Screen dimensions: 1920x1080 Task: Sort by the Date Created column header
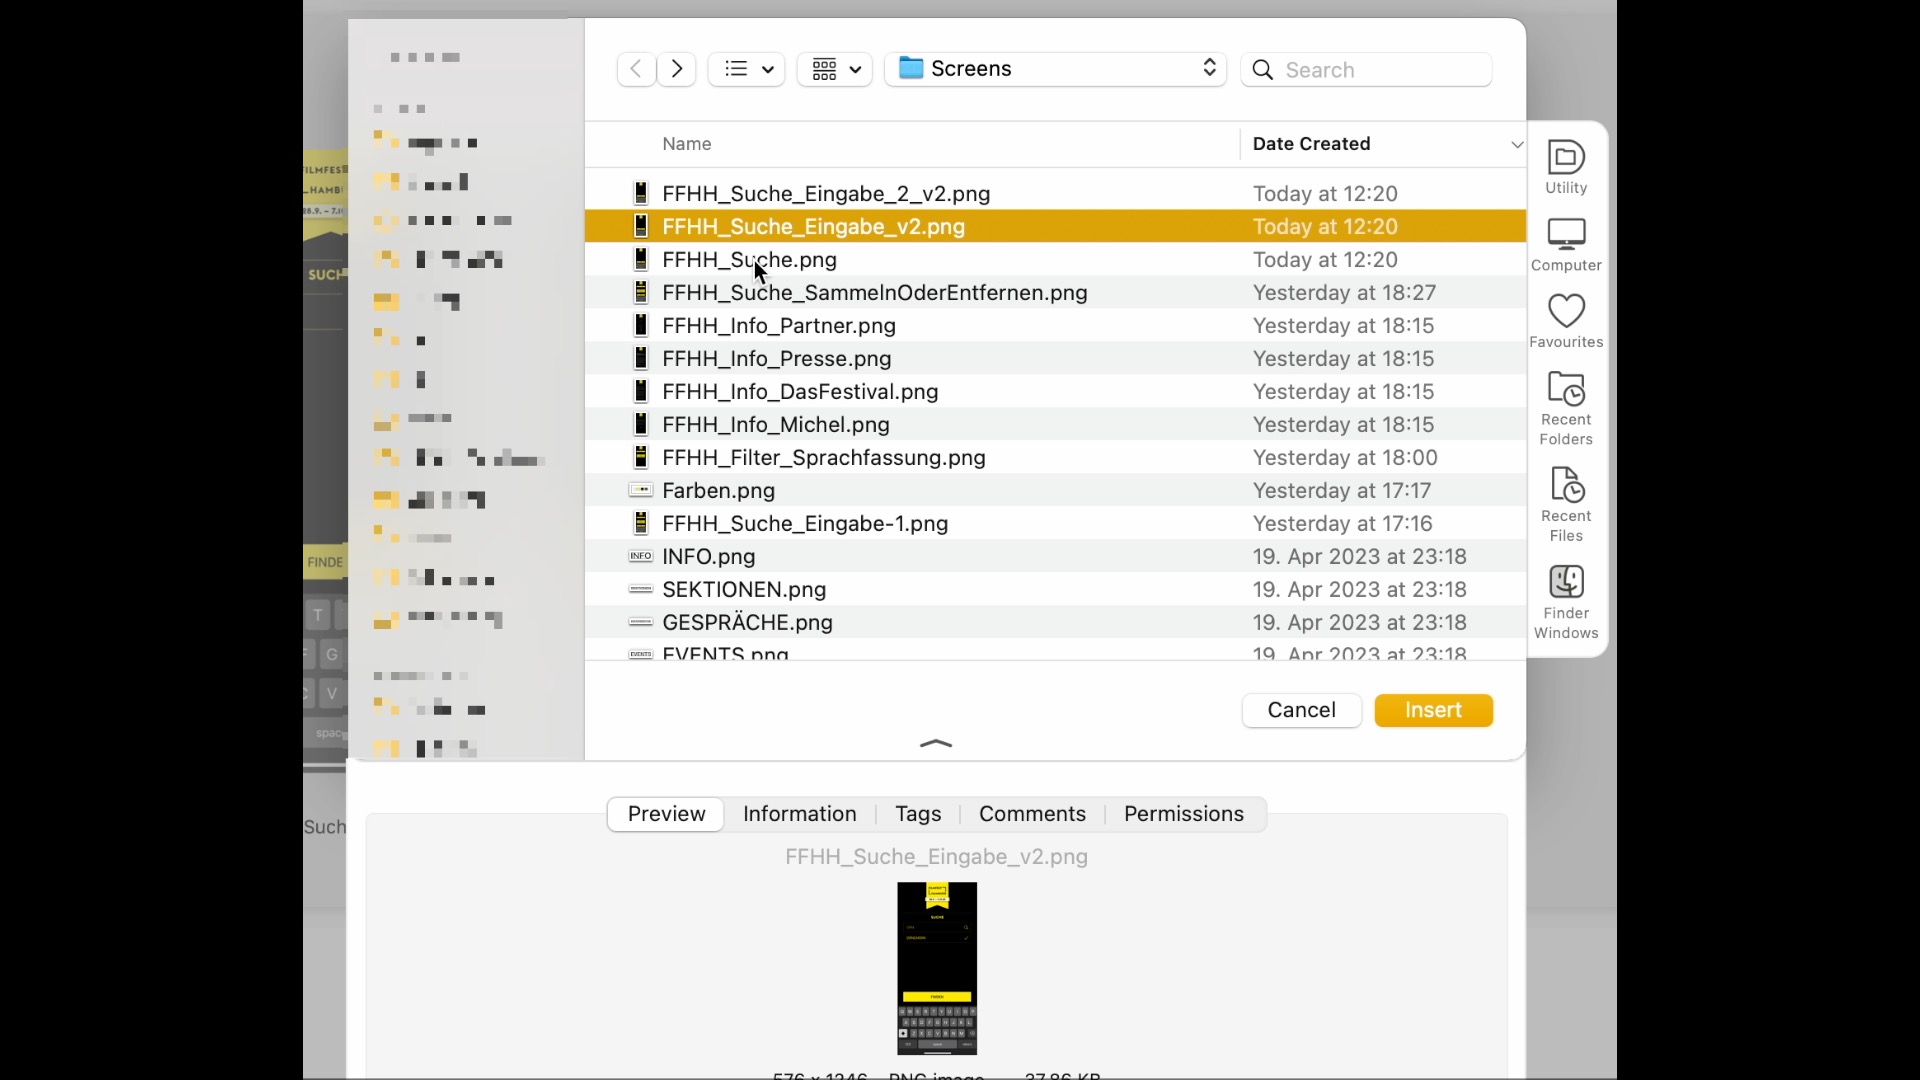(1311, 144)
